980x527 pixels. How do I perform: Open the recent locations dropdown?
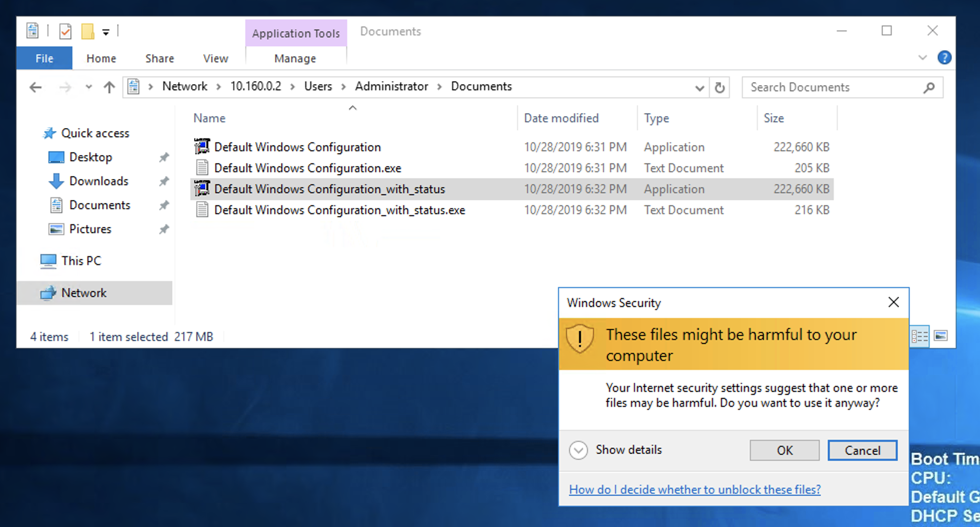[89, 87]
